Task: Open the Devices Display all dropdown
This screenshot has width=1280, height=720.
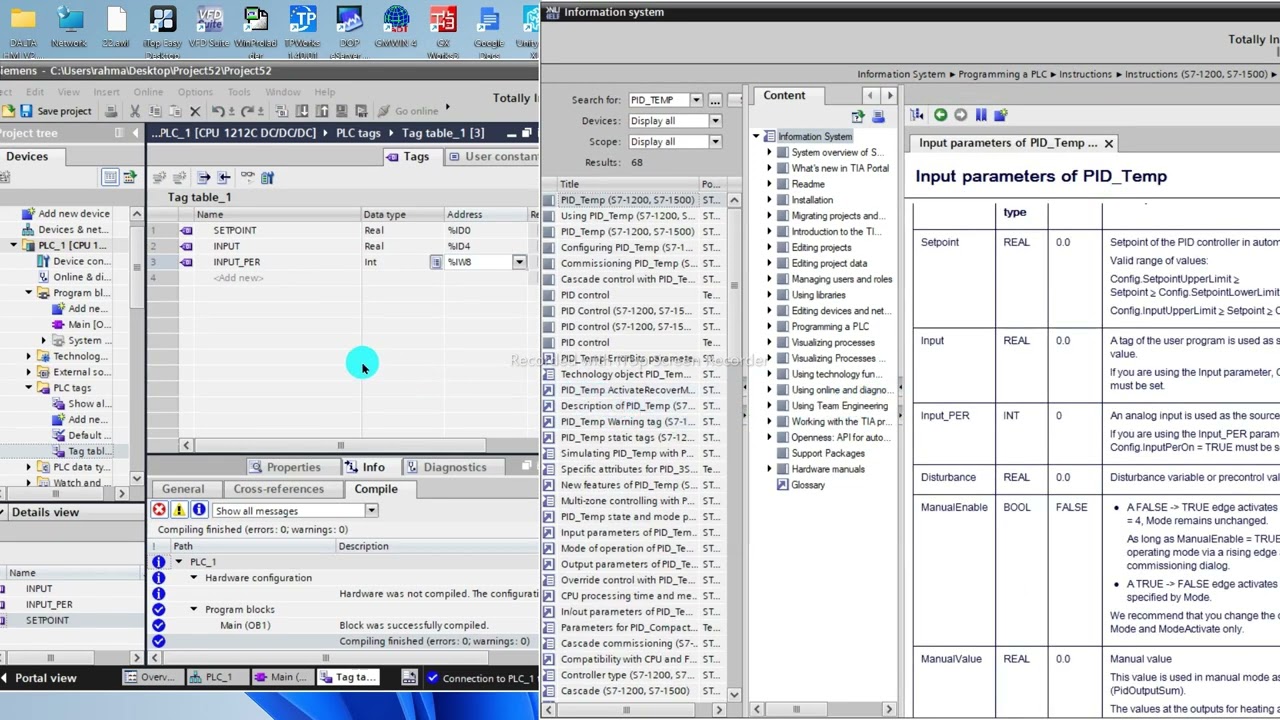Action: [715, 121]
